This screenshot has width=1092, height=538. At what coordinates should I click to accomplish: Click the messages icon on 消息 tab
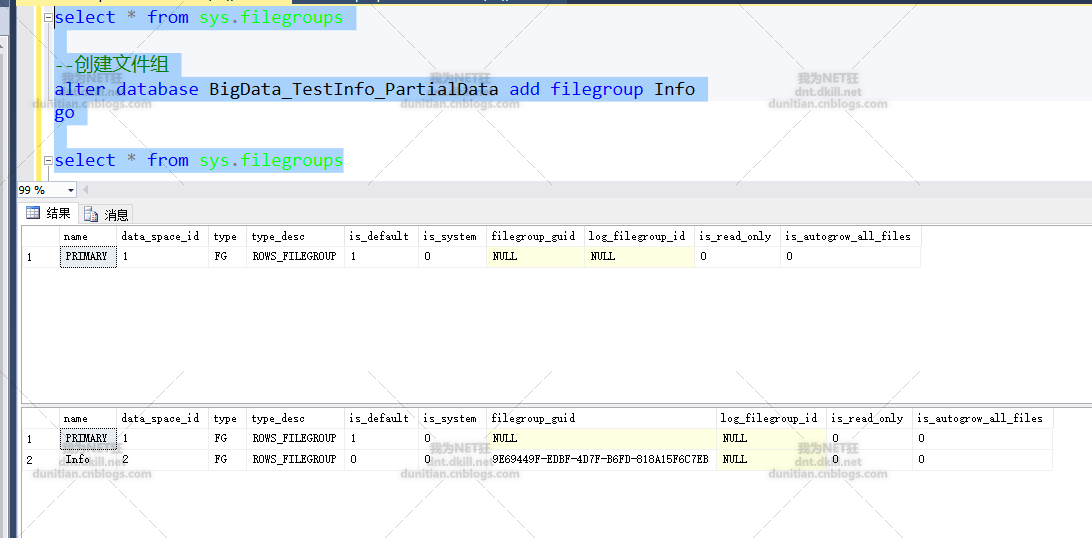point(91,214)
